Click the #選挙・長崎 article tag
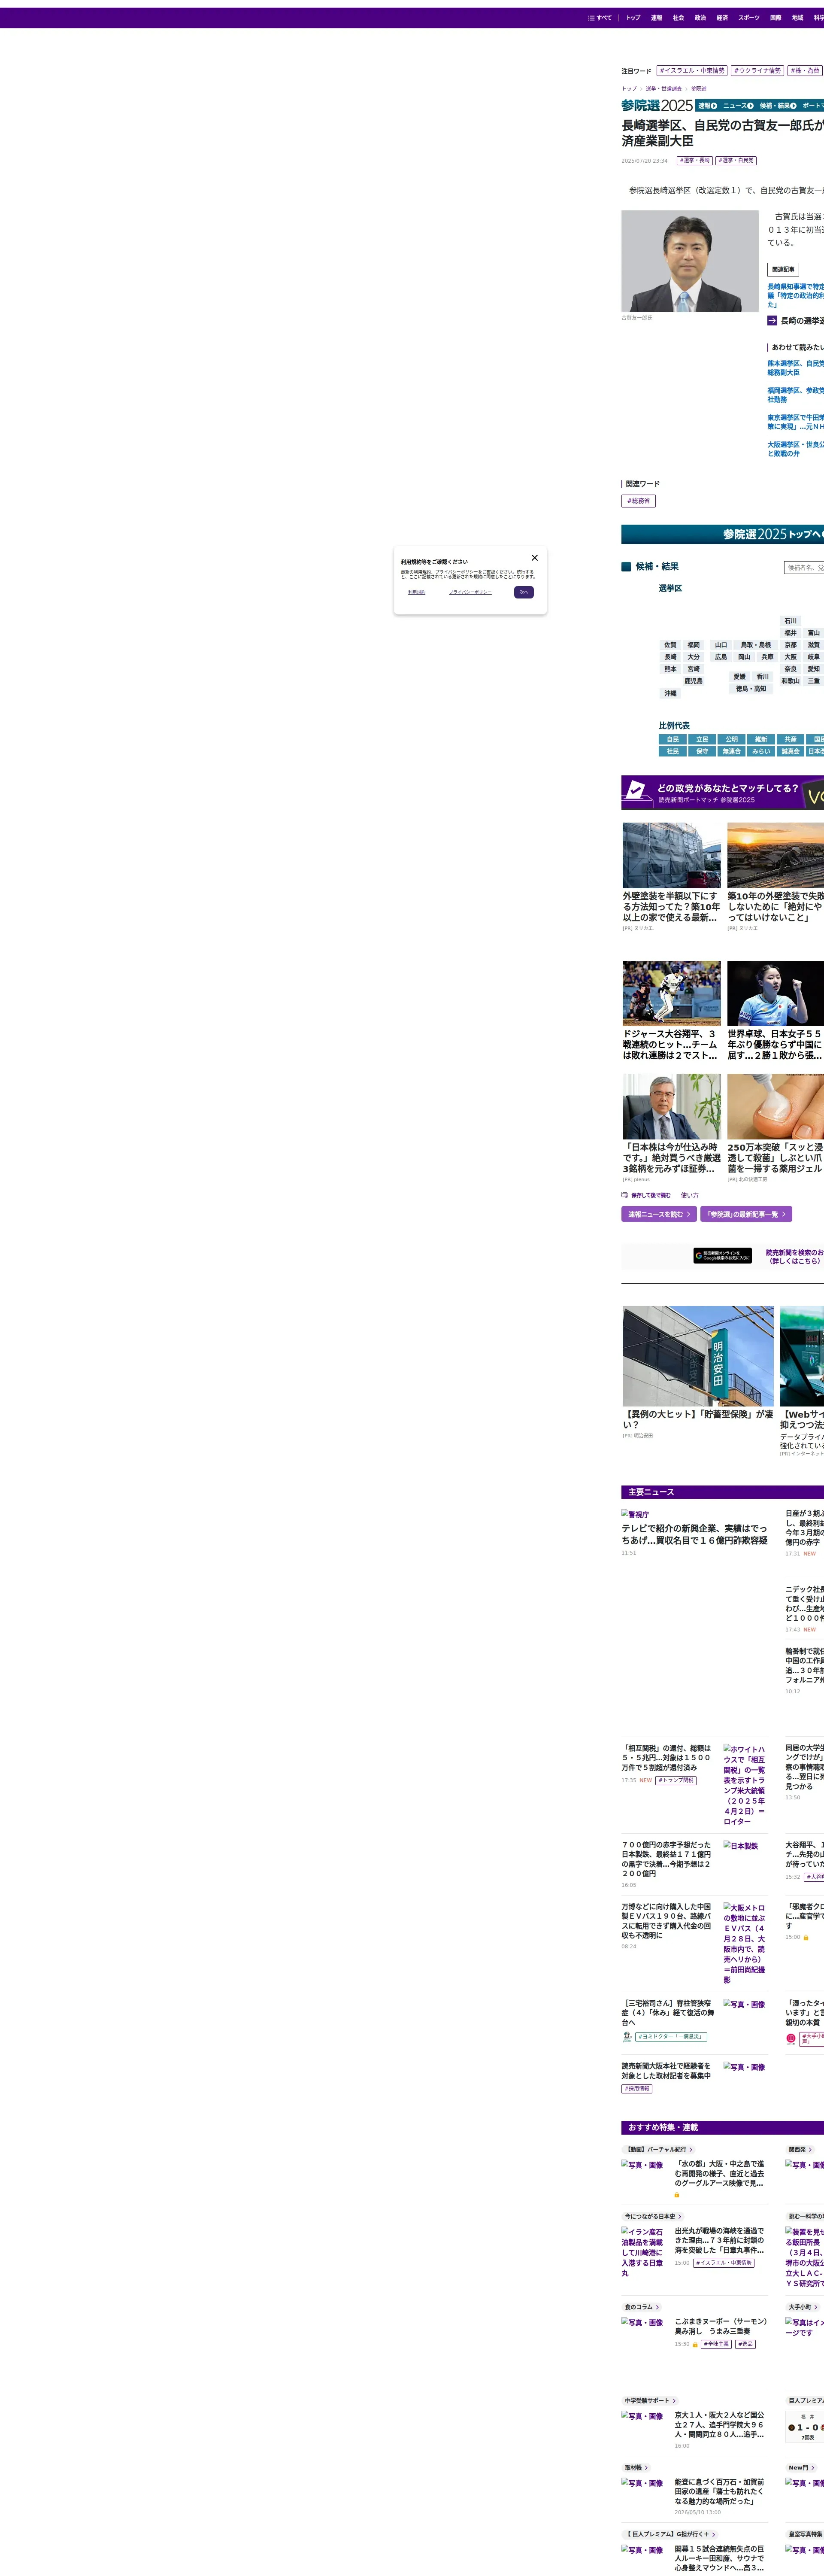The height and width of the screenshot is (2576, 824). (695, 160)
